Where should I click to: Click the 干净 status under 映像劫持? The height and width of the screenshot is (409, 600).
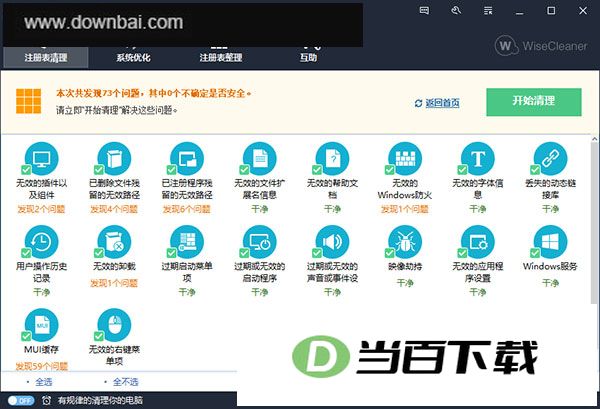pos(405,283)
